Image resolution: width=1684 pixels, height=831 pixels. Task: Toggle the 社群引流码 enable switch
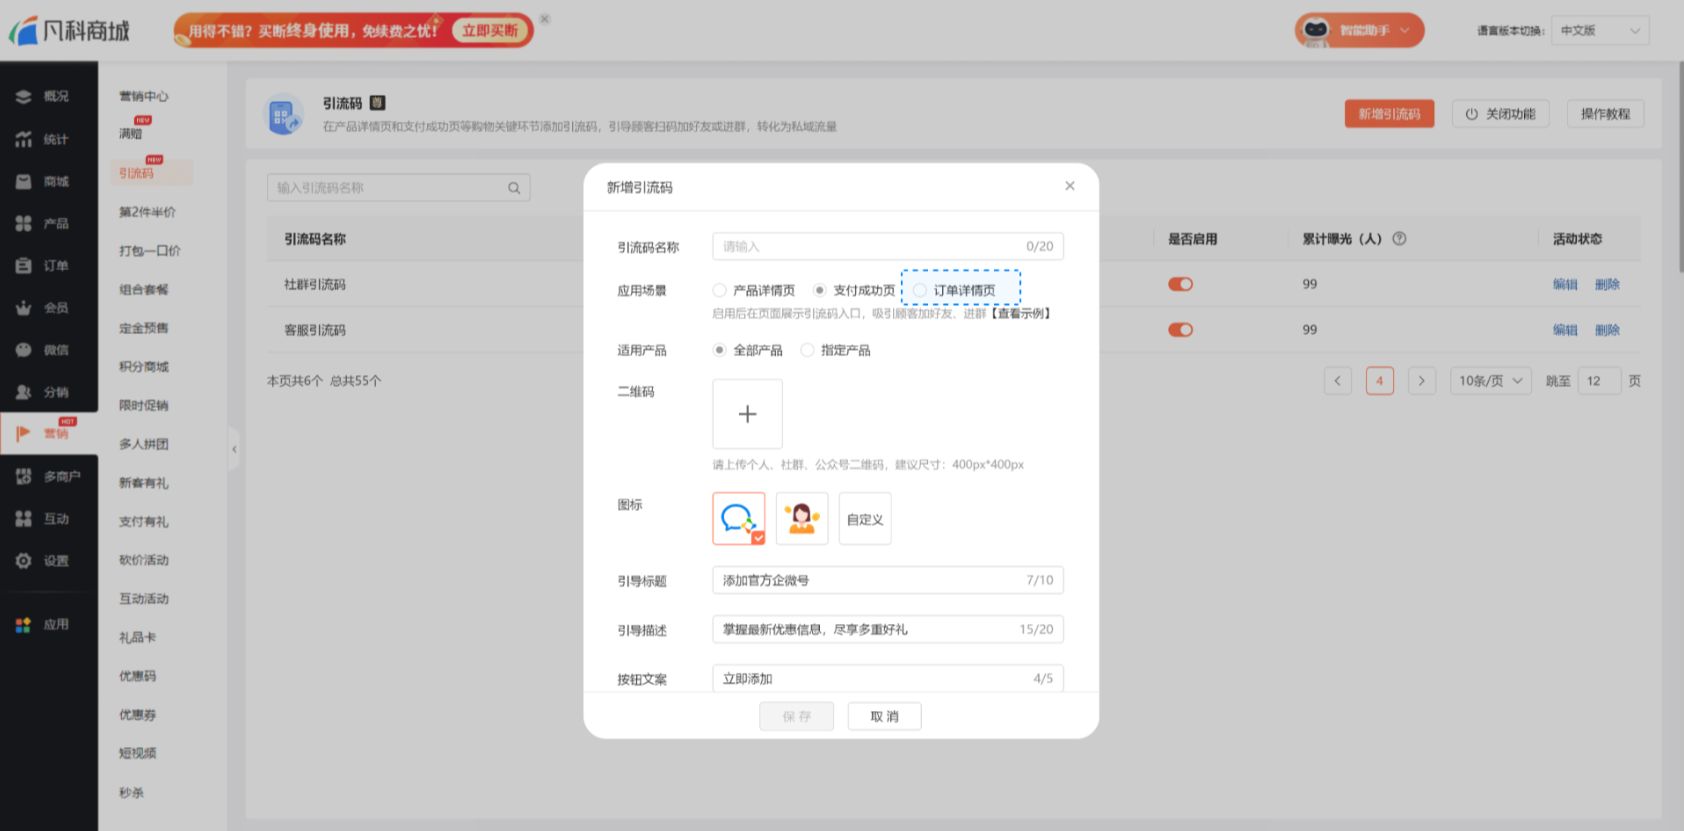tap(1180, 284)
